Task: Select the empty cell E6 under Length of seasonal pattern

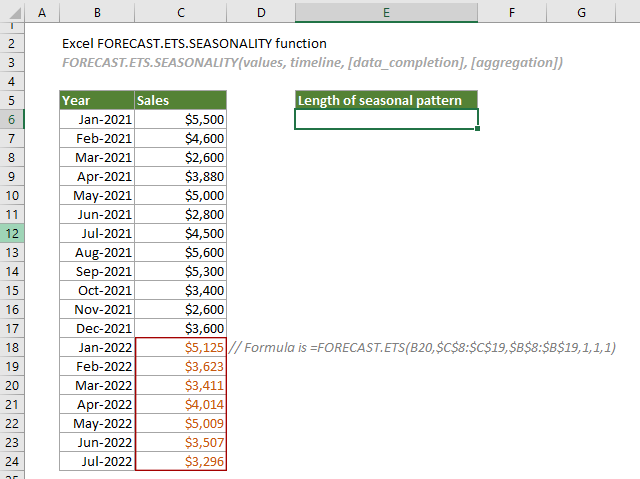Action: (386, 119)
